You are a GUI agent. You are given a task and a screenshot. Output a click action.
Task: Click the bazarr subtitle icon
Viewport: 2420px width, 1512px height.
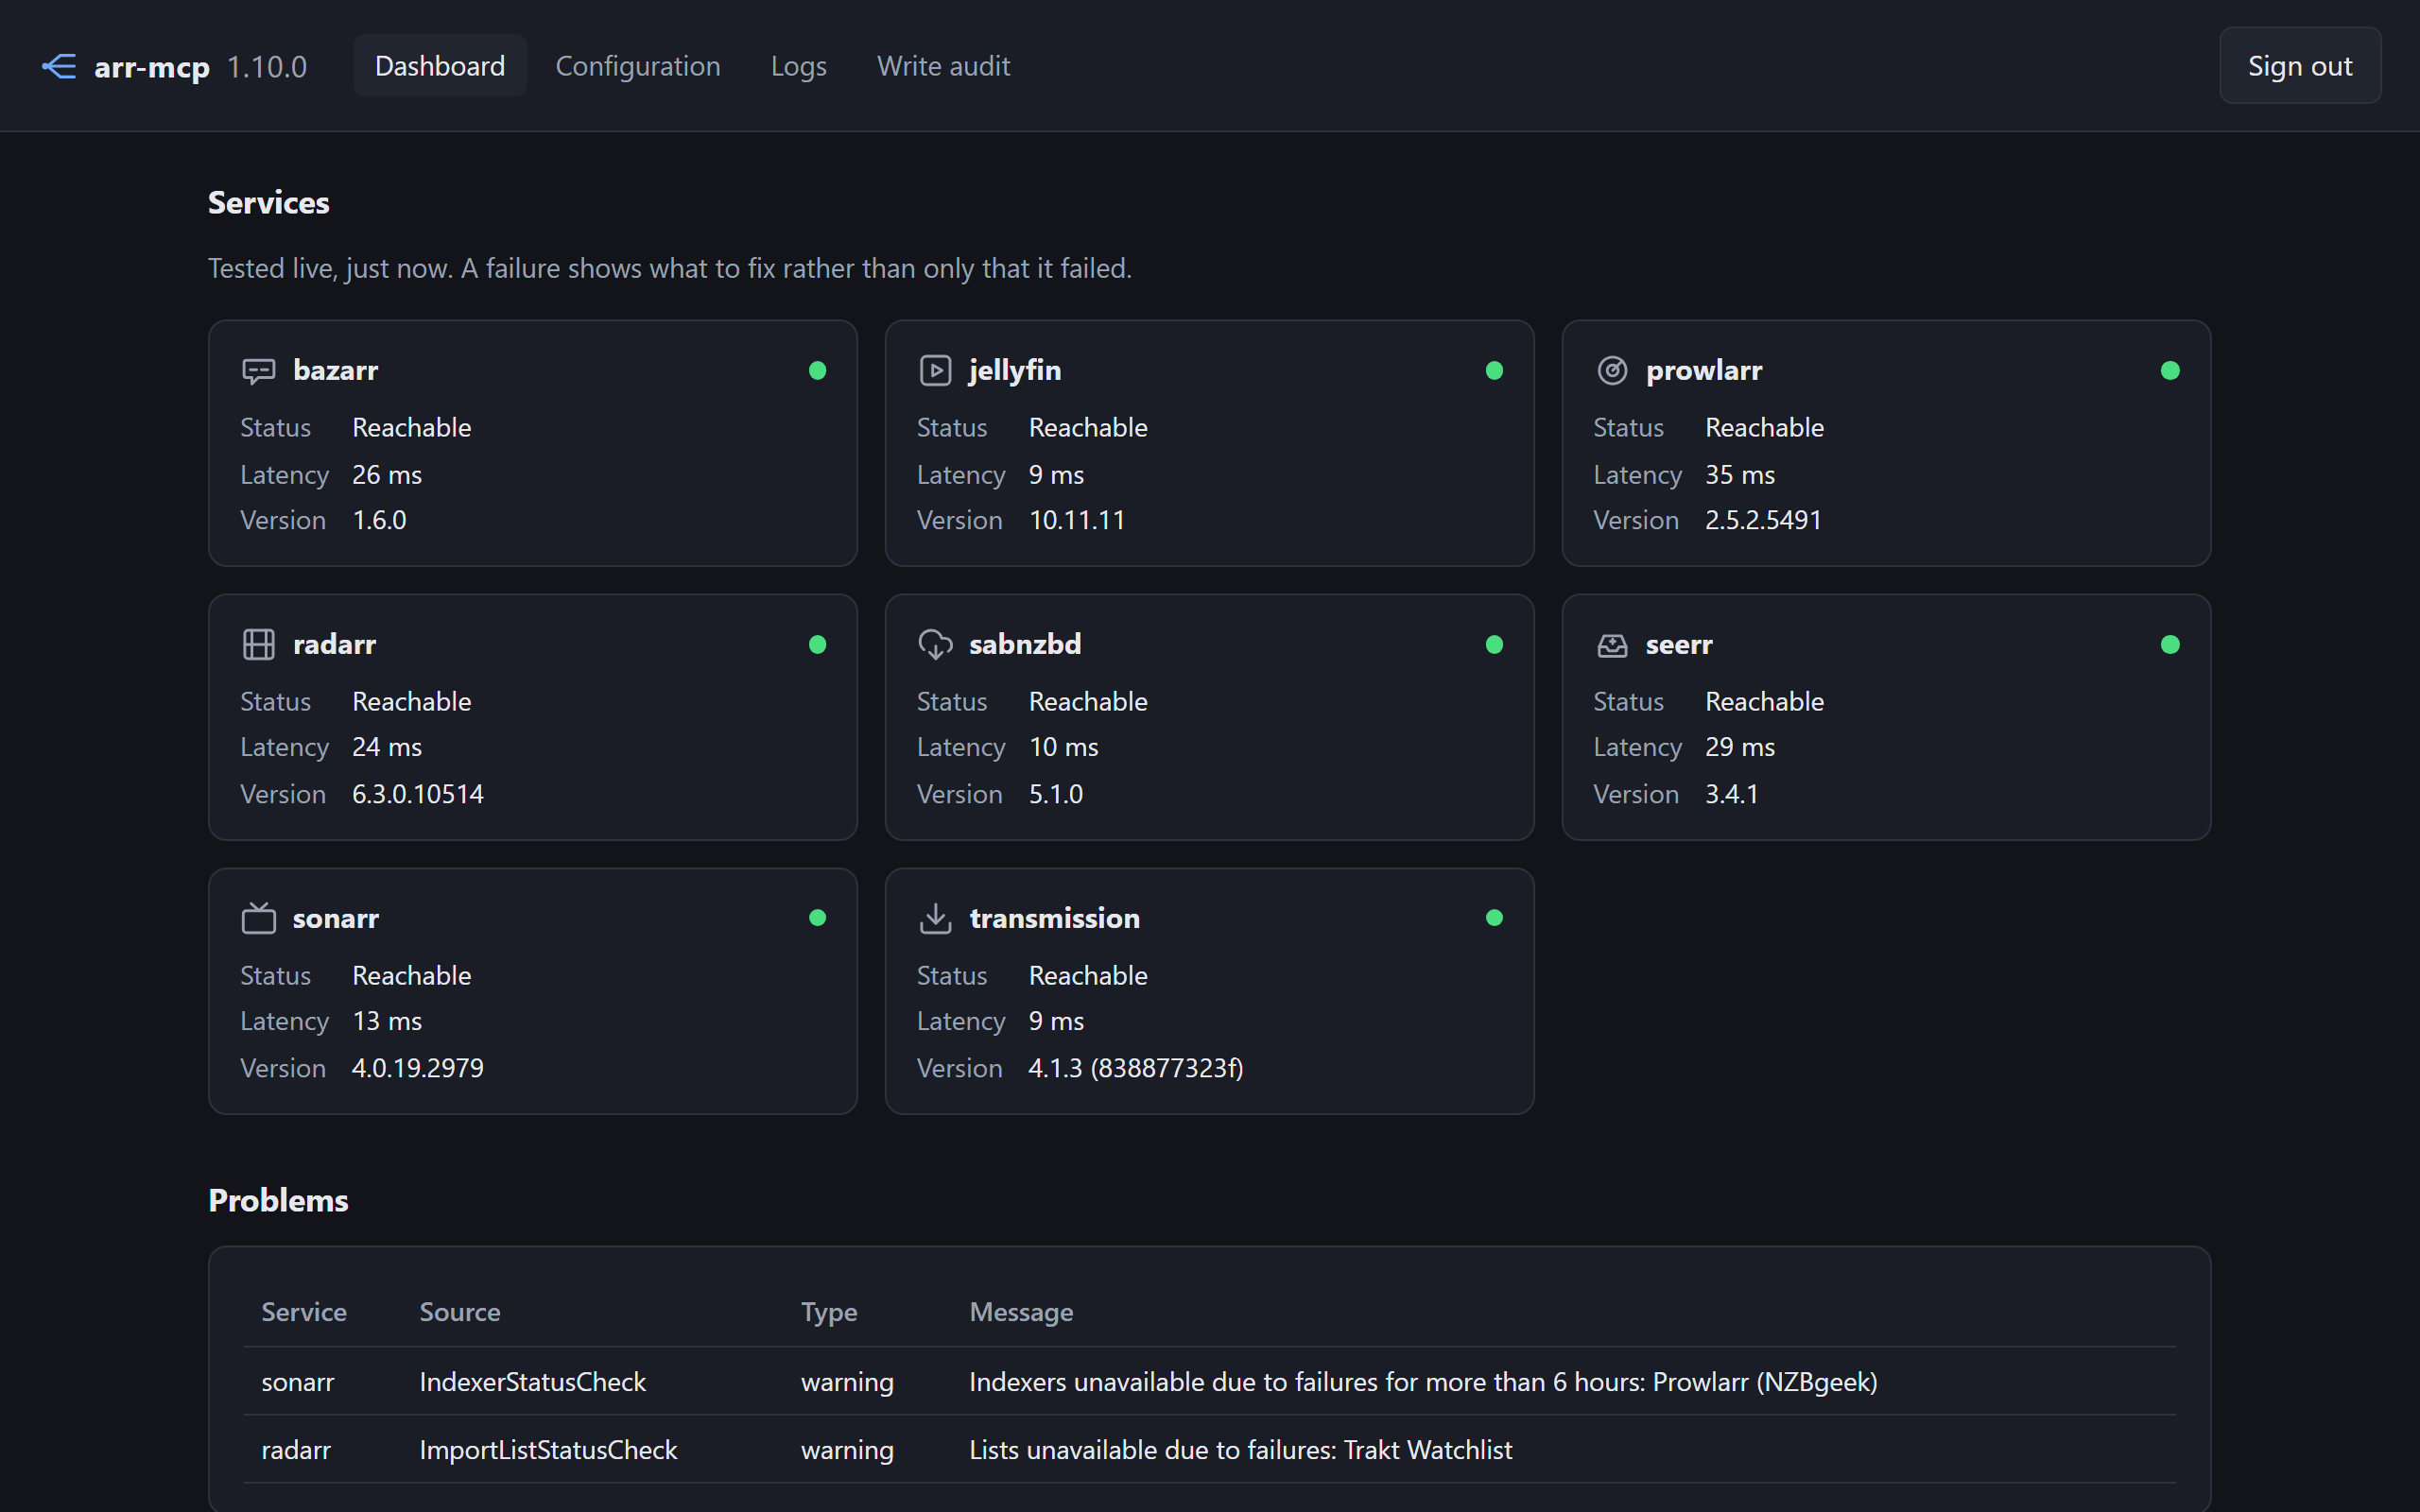259,371
